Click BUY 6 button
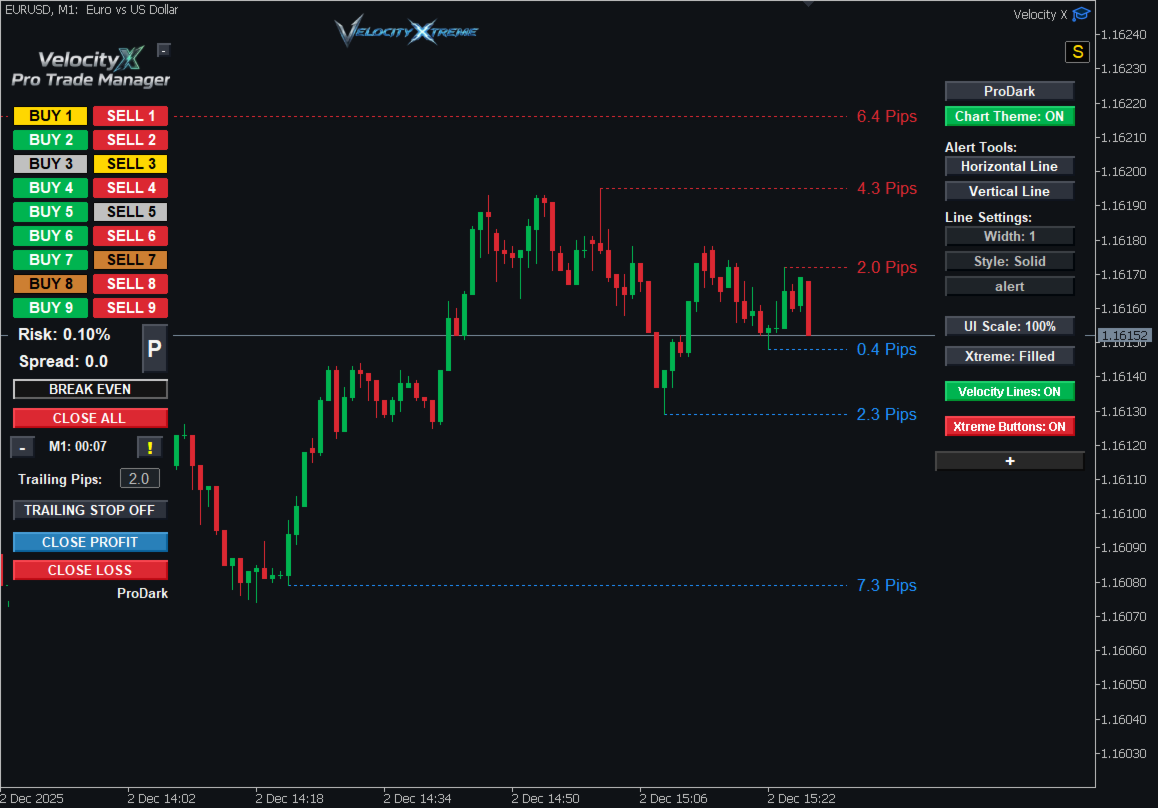This screenshot has height=808, width=1158. tap(50, 236)
